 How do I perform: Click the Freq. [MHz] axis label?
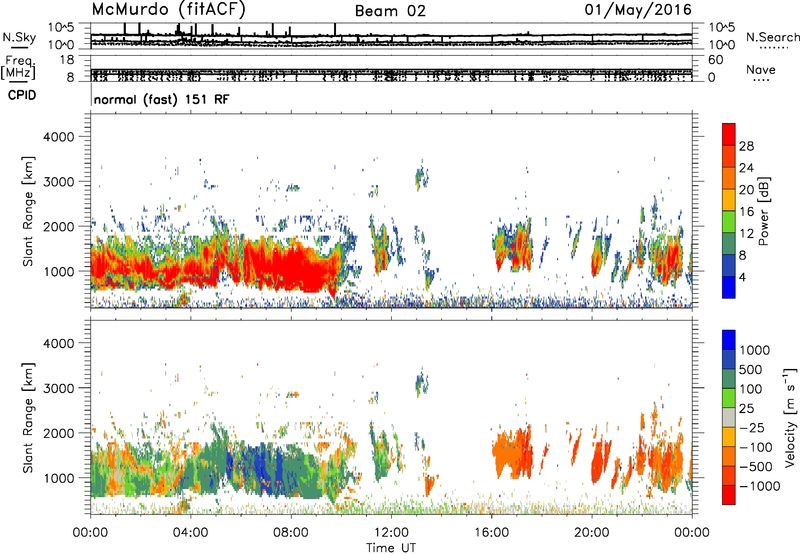[19, 67]
